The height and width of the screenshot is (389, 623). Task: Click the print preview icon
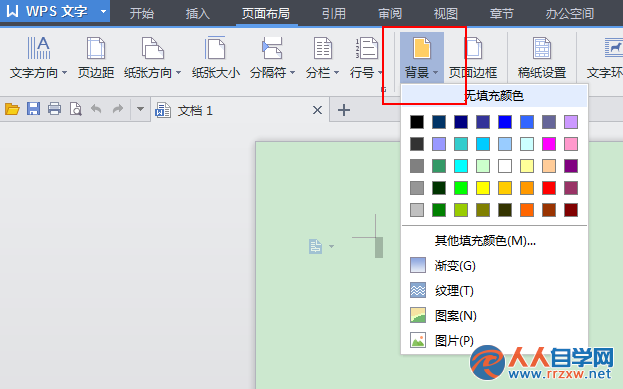[x=75, y=108]
